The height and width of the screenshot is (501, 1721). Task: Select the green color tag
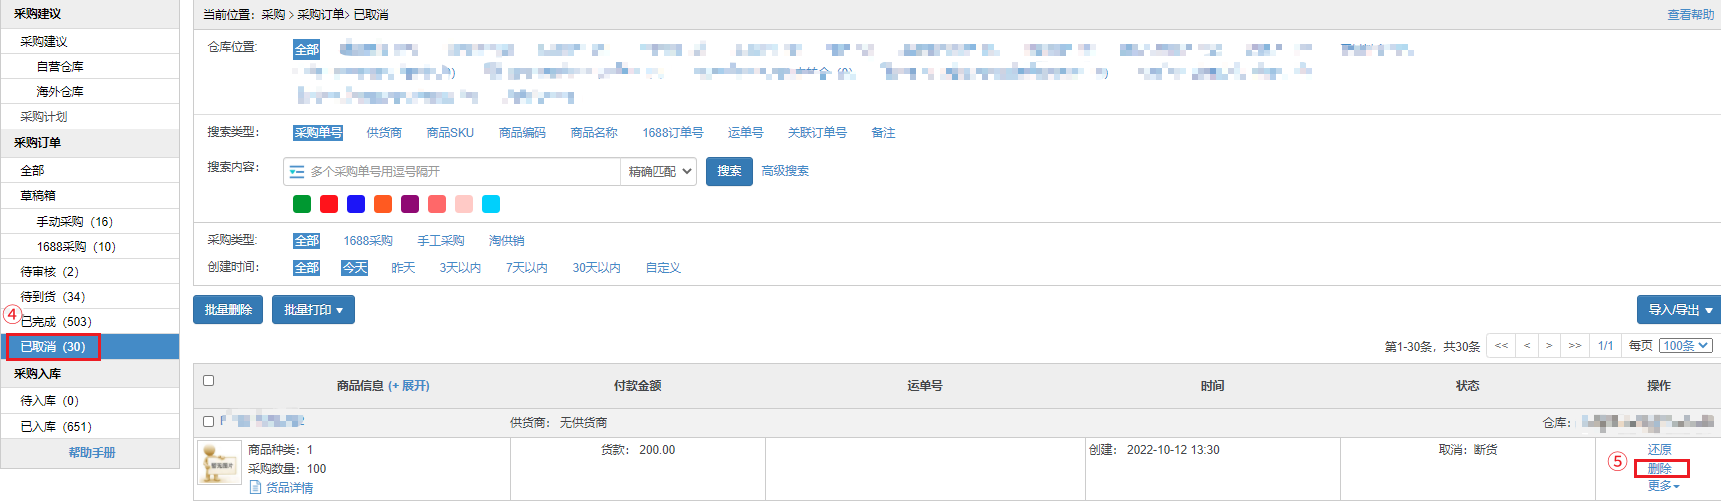tap(302, 204)
